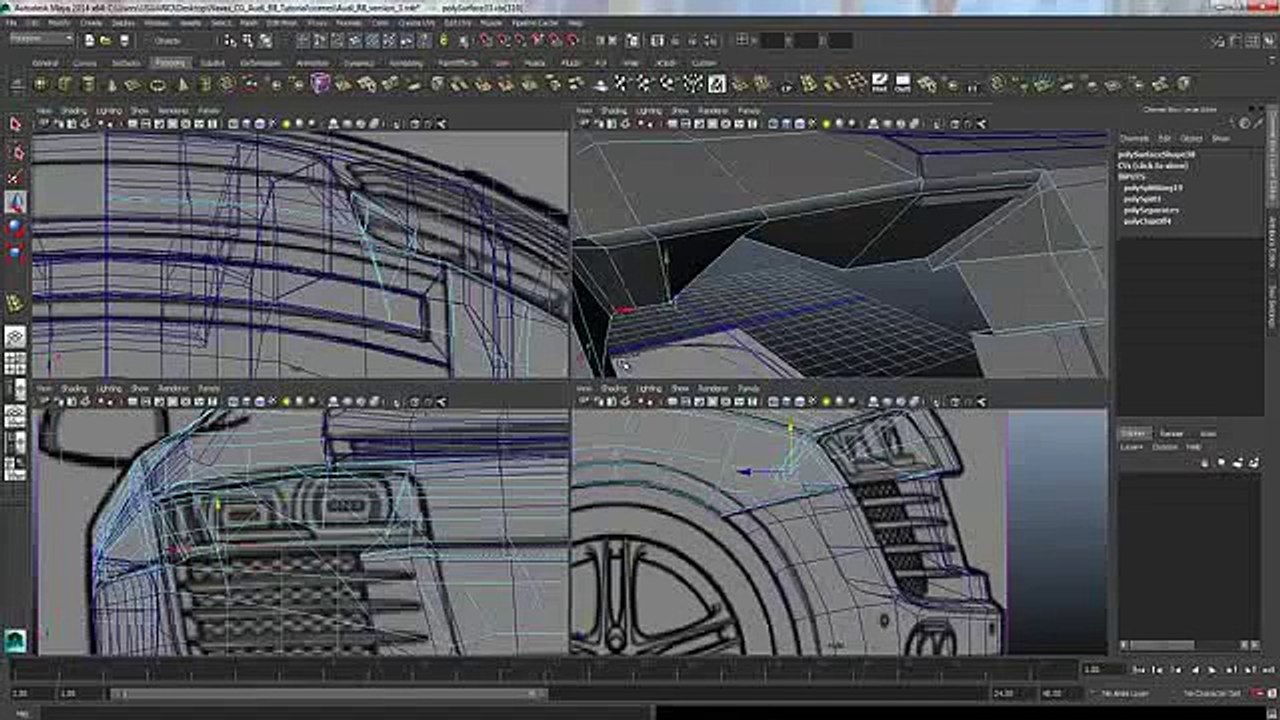
Task: Create a polygon plane from the shelf
Action: [x=133, y=84]
